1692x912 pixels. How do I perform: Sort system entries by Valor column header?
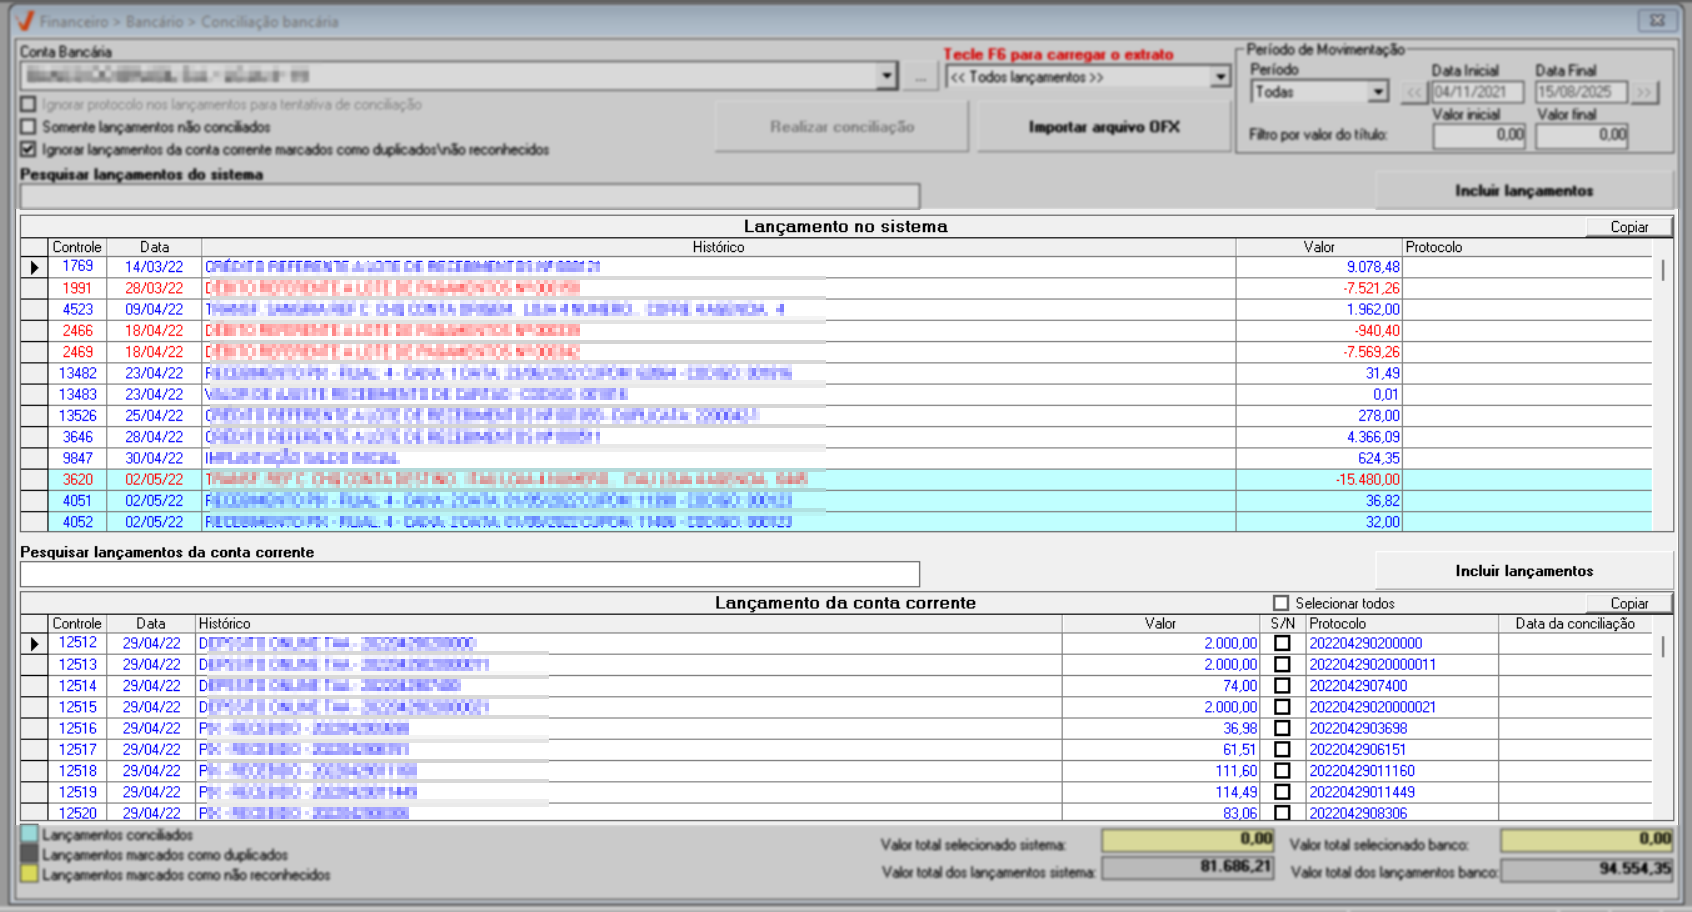pyautogui.click(x=1318, y=247)
